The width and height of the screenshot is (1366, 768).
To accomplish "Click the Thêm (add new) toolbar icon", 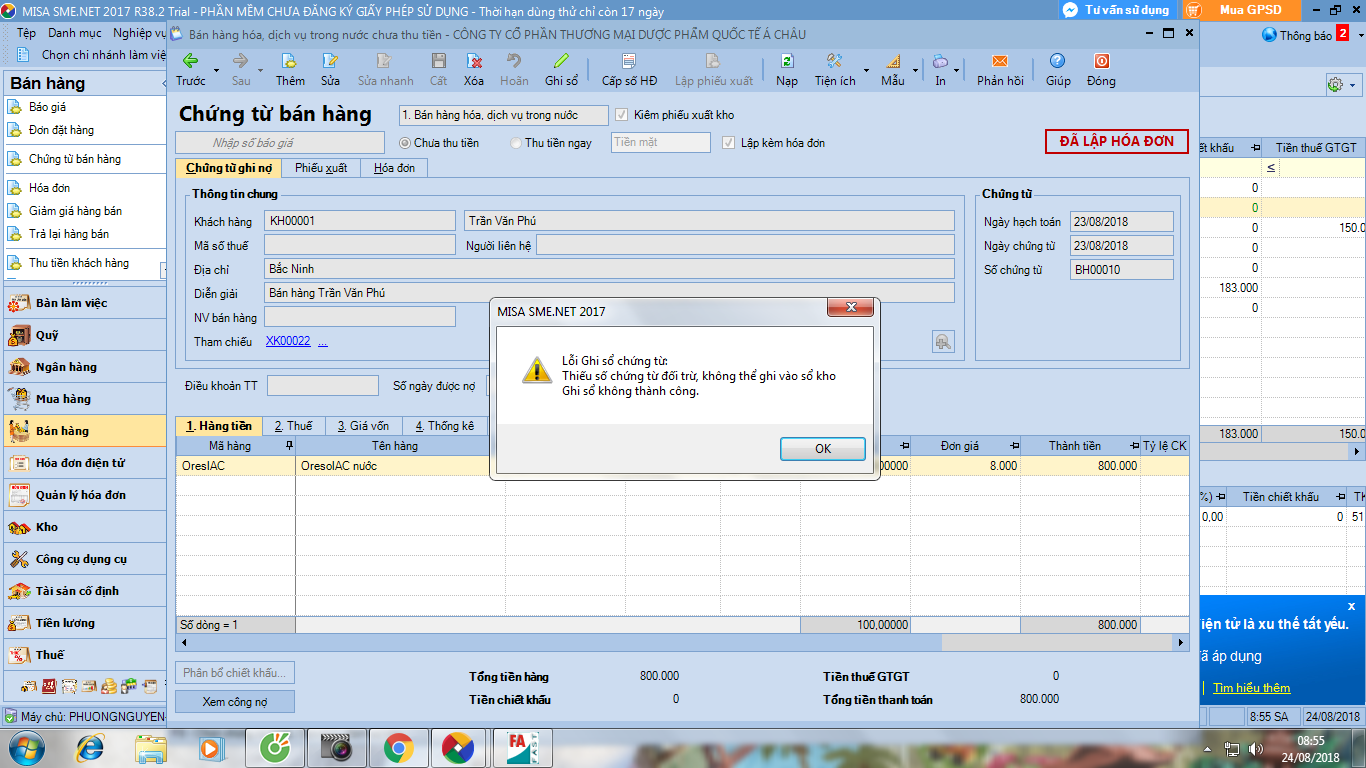I will pyautogui.click(x=290, y=61).
